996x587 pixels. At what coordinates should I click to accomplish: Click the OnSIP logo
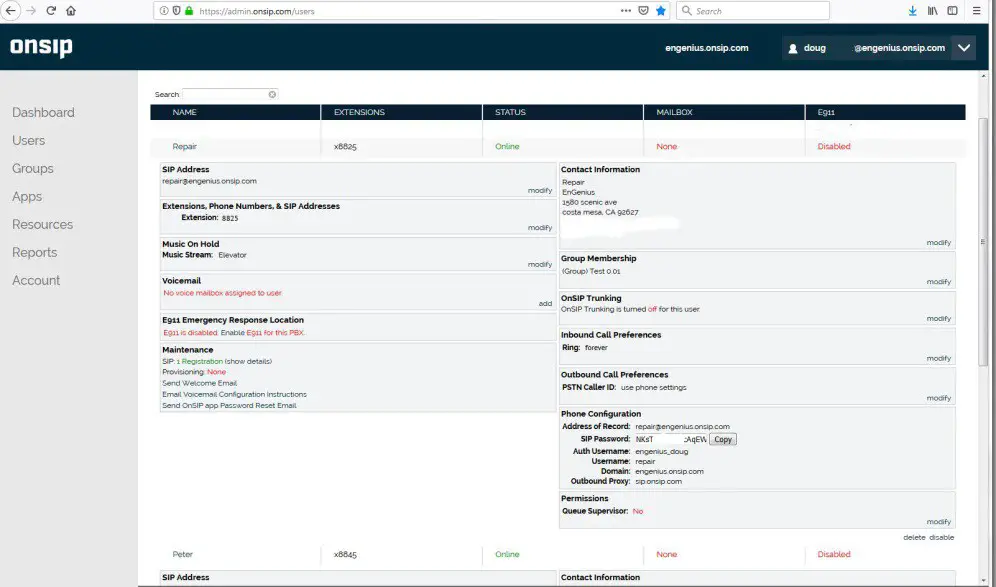pos(41,48)
